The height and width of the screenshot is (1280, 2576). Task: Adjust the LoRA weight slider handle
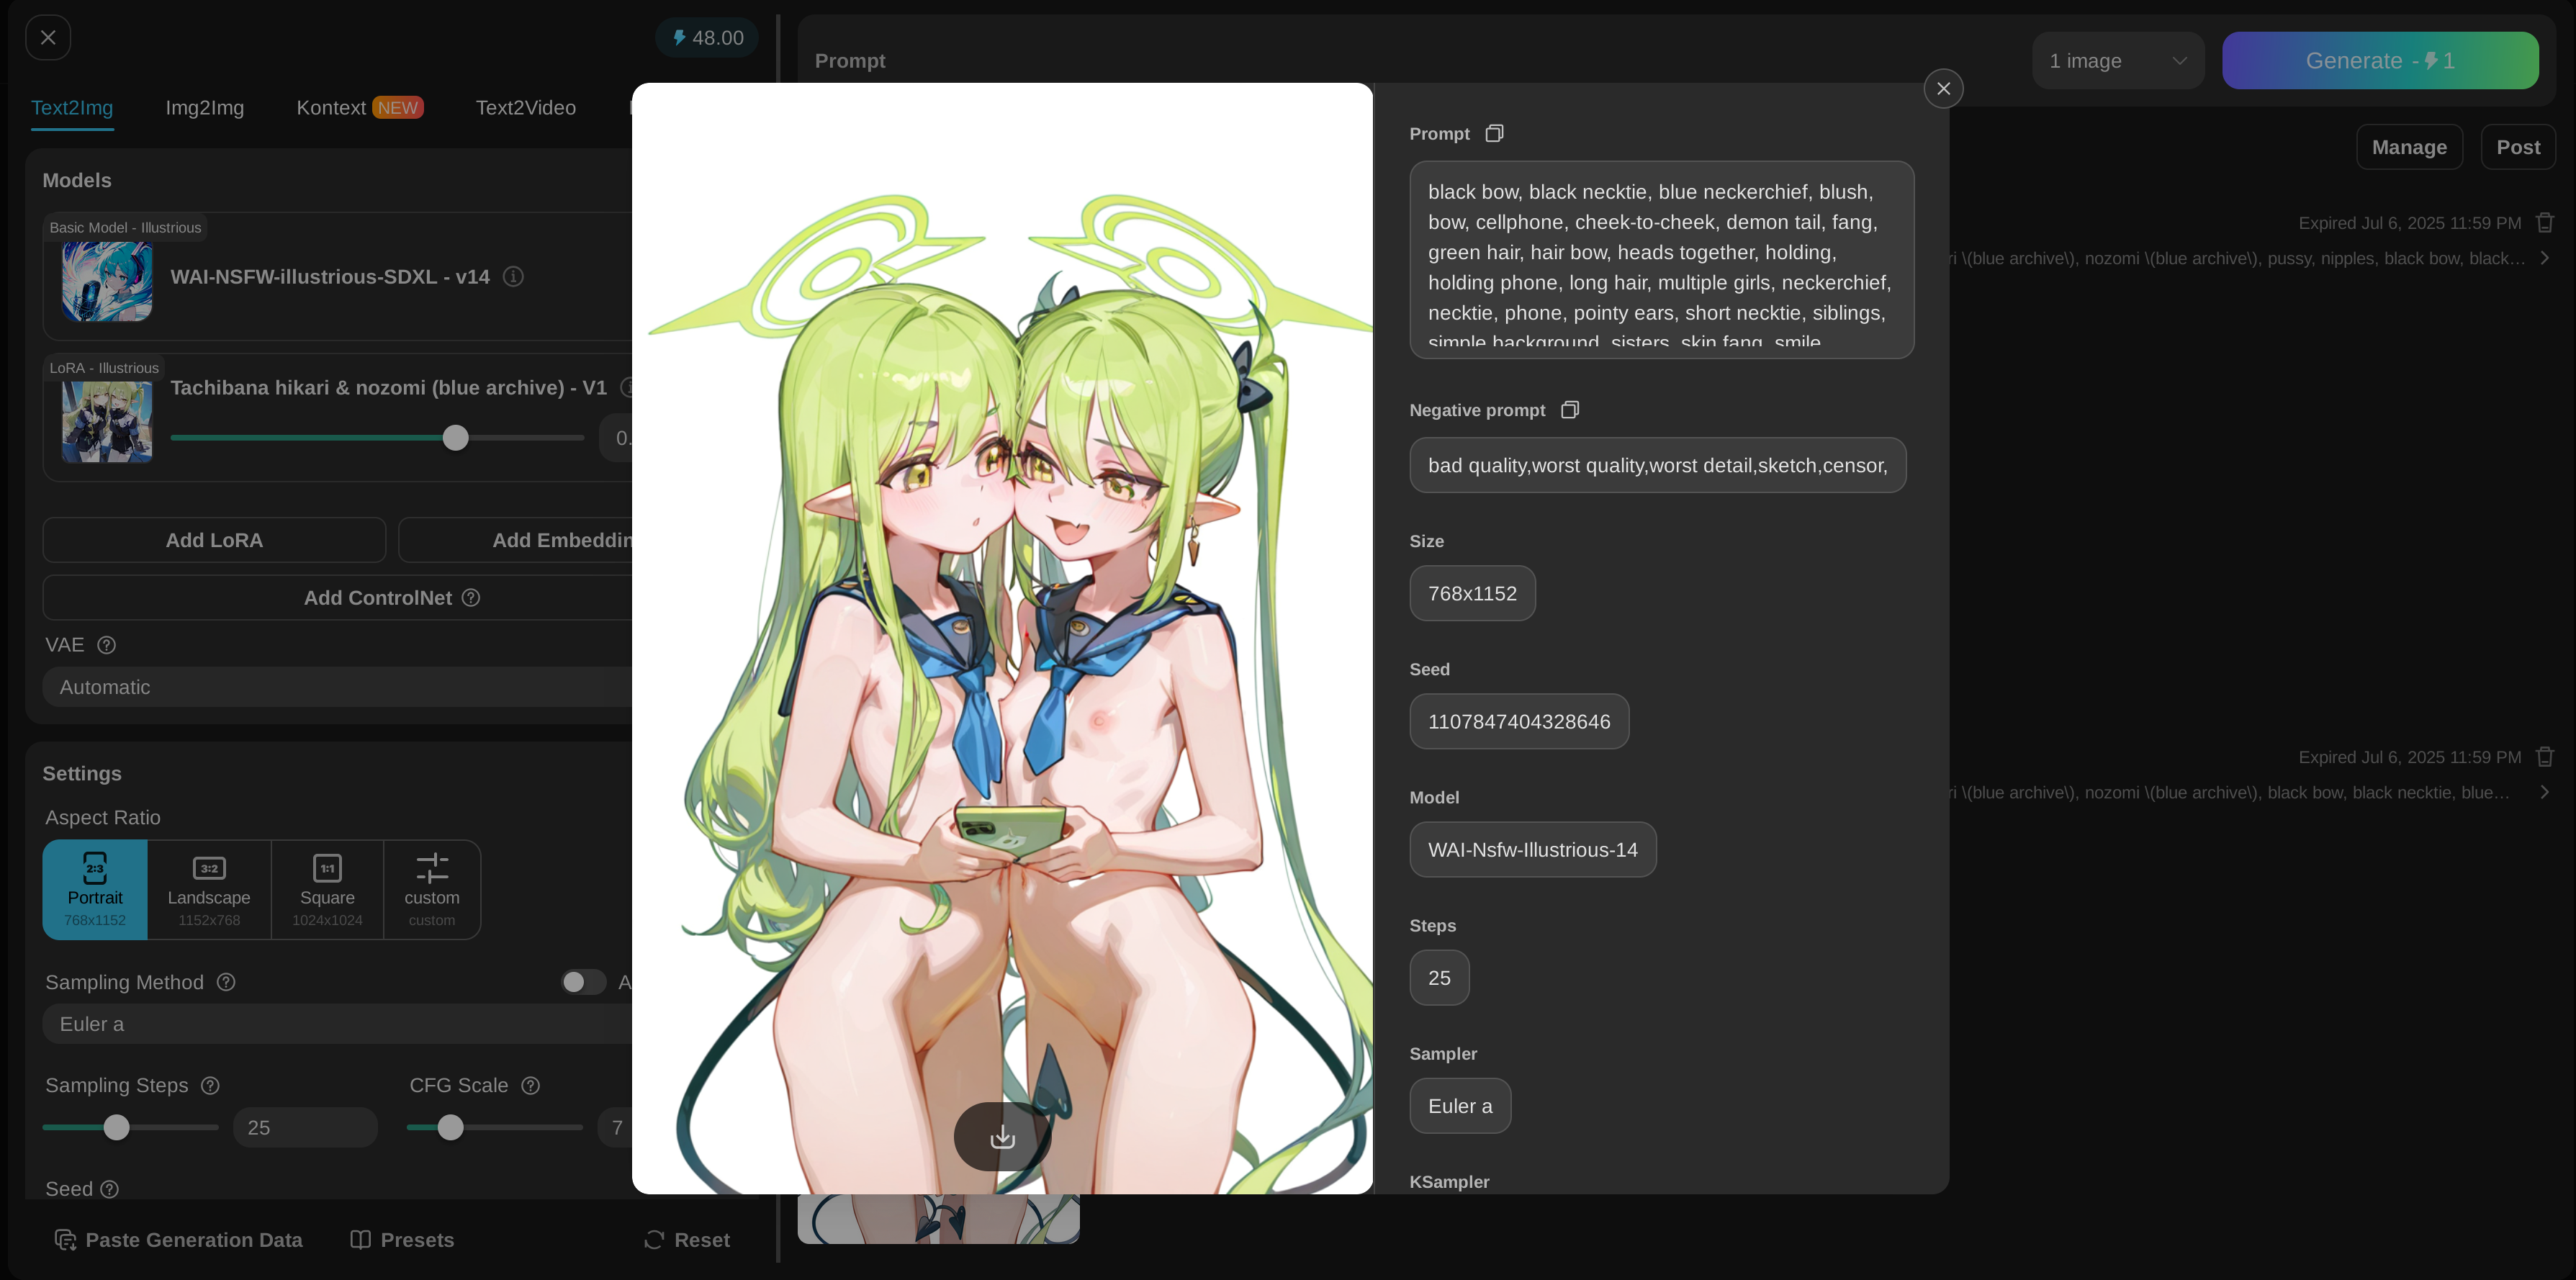(x=455, y=438)
